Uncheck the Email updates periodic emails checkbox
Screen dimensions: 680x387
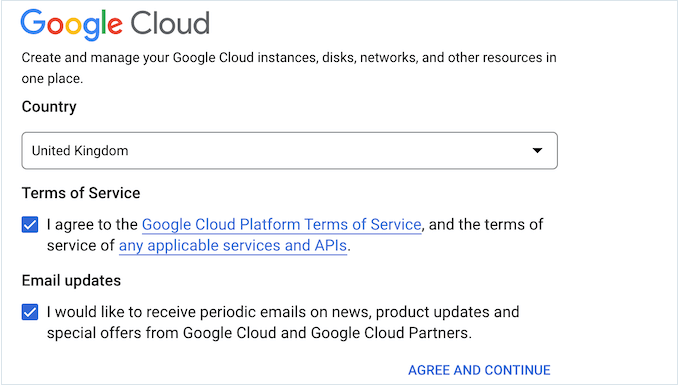30,312
